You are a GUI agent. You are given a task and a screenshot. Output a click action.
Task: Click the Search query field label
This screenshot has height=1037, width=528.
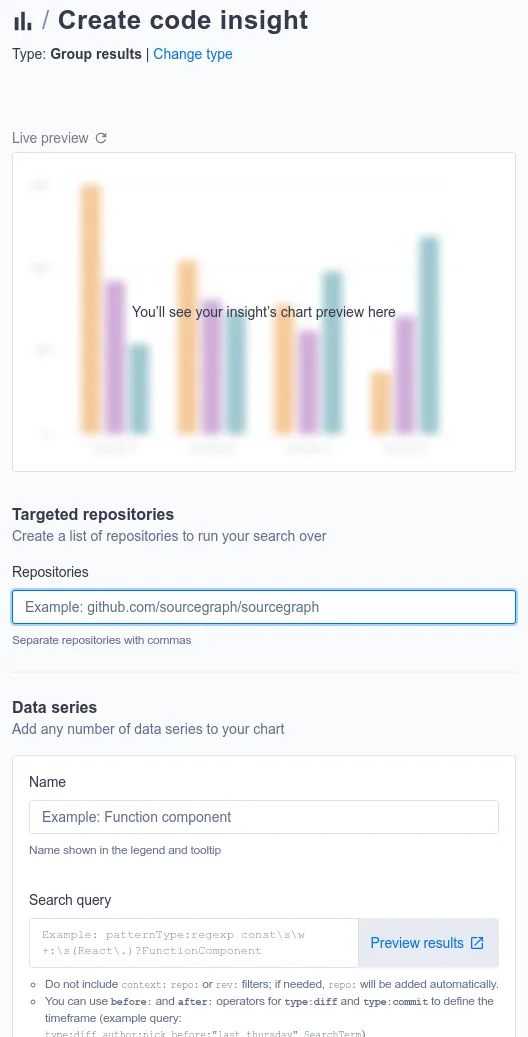pyautogui.click(x=70, y=900)
